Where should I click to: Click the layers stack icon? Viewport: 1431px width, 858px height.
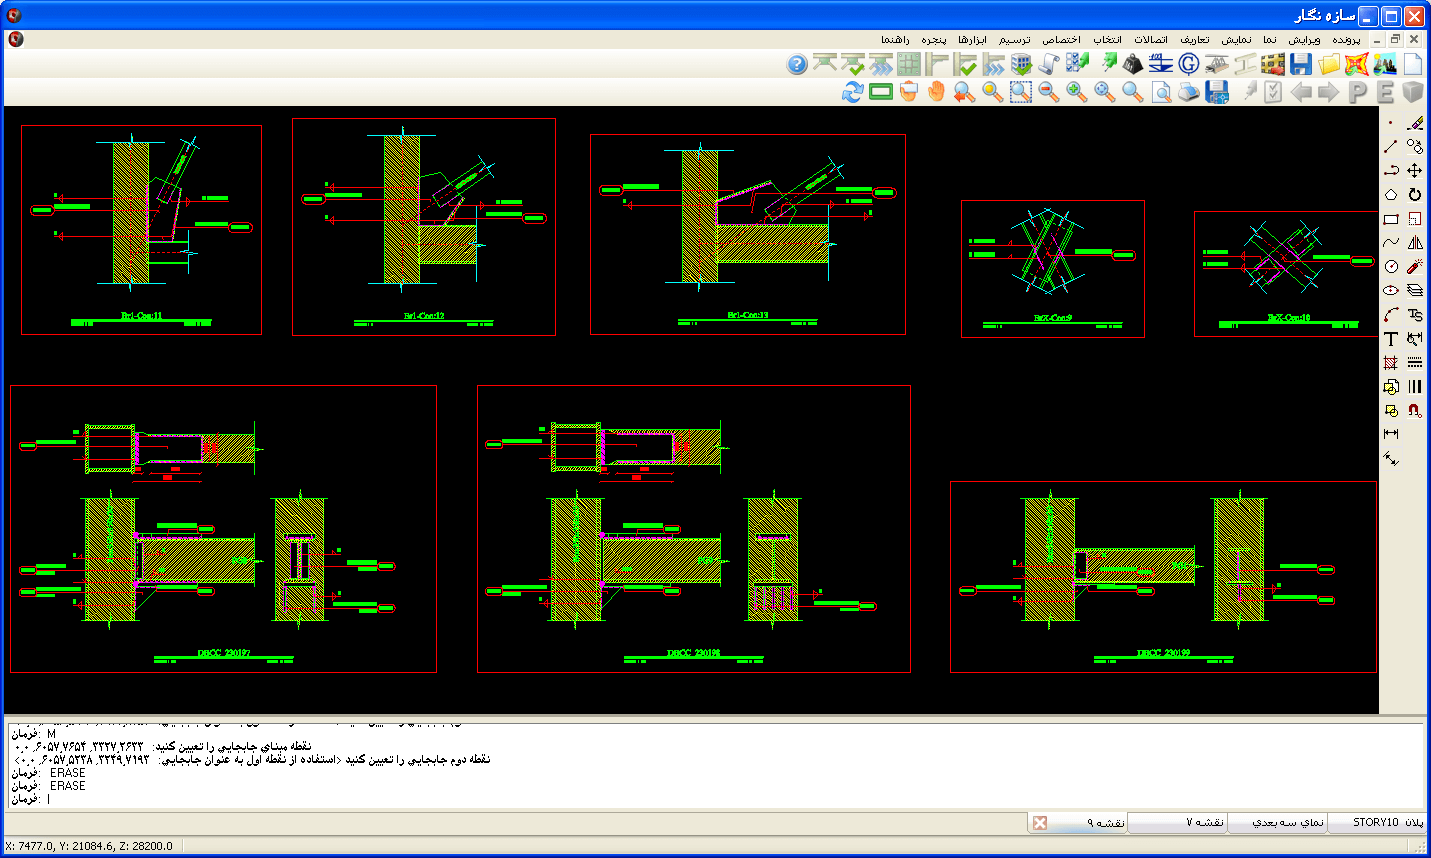[1415, 291]
